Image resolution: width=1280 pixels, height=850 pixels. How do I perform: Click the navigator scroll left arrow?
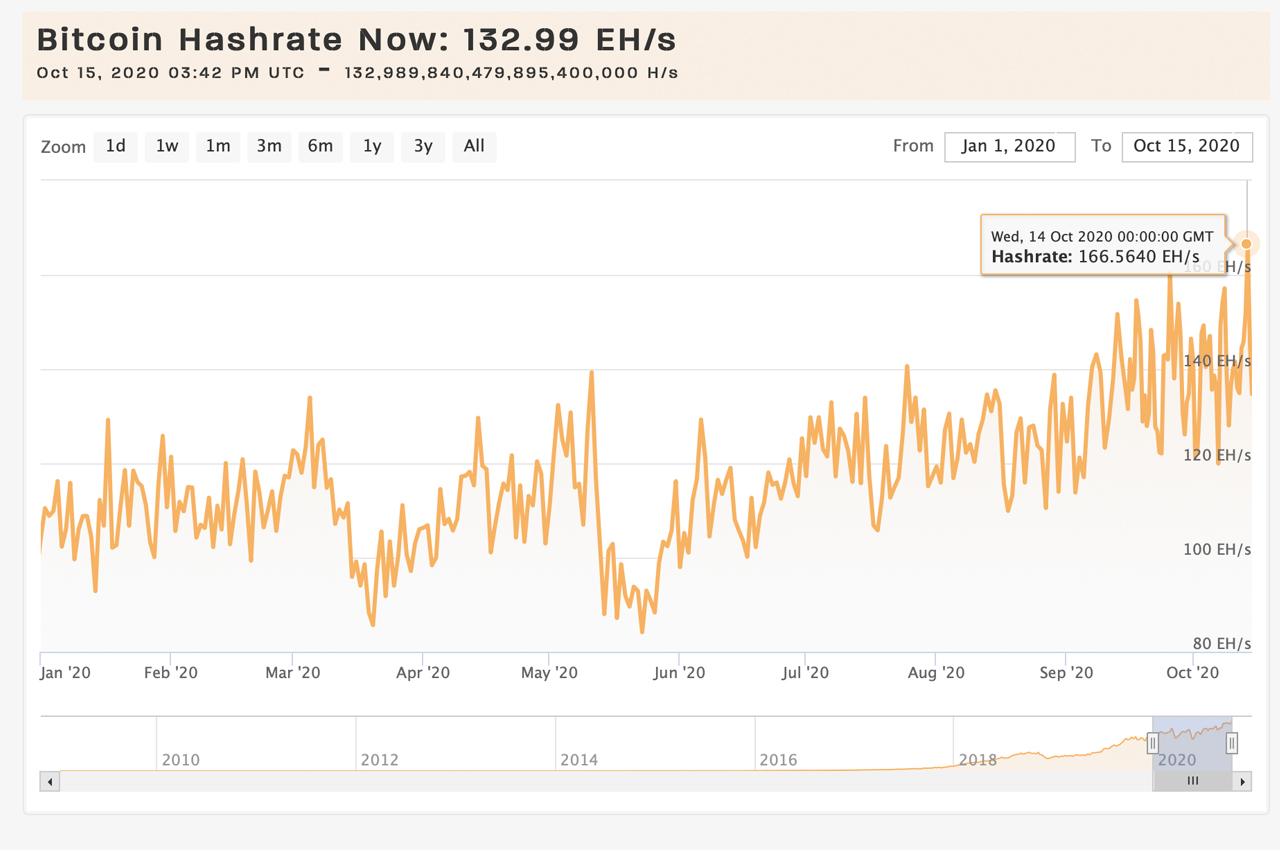tap(49, 782)
